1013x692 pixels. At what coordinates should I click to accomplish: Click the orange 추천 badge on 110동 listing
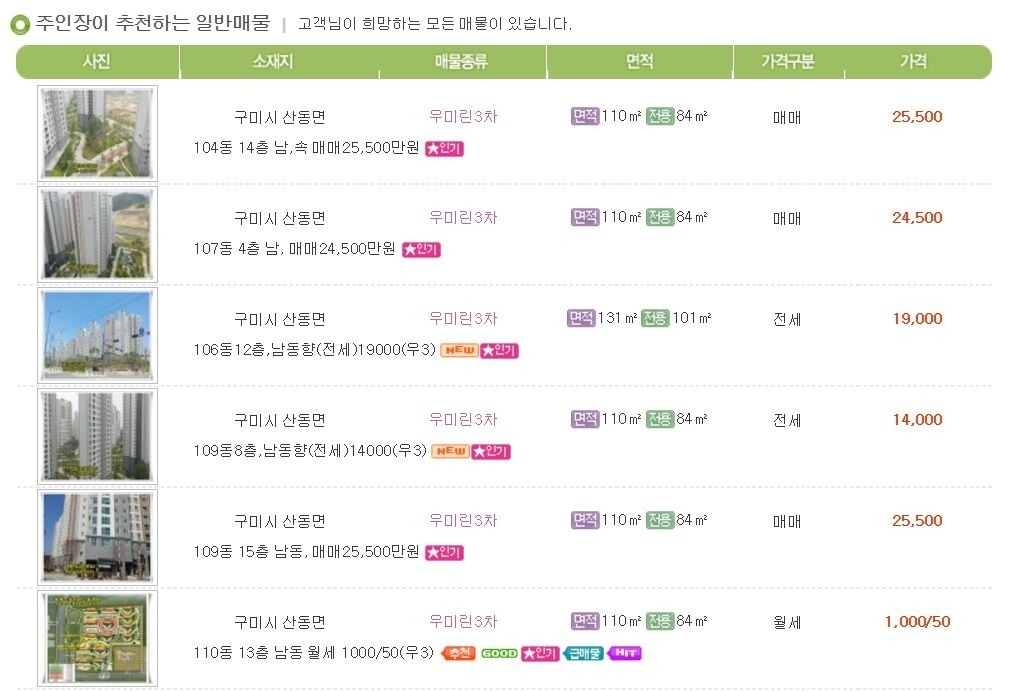click(458, 653)
